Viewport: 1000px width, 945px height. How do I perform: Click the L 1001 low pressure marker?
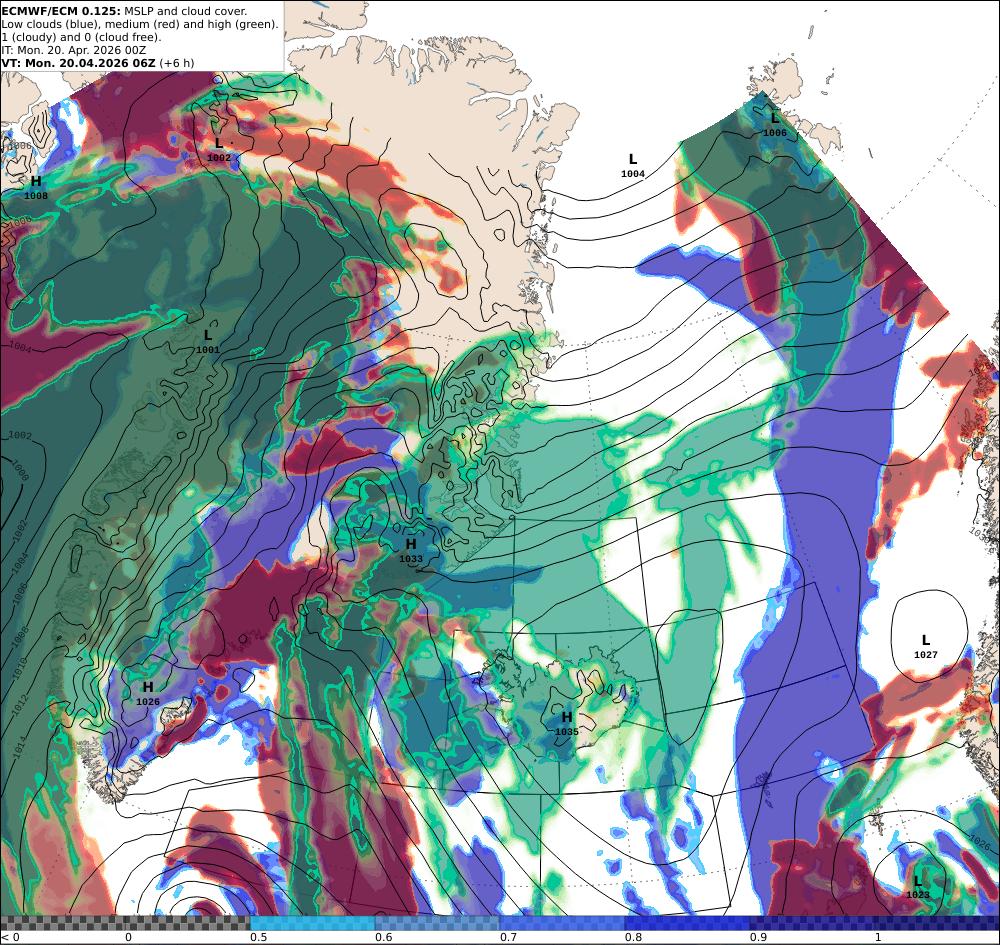208,341
